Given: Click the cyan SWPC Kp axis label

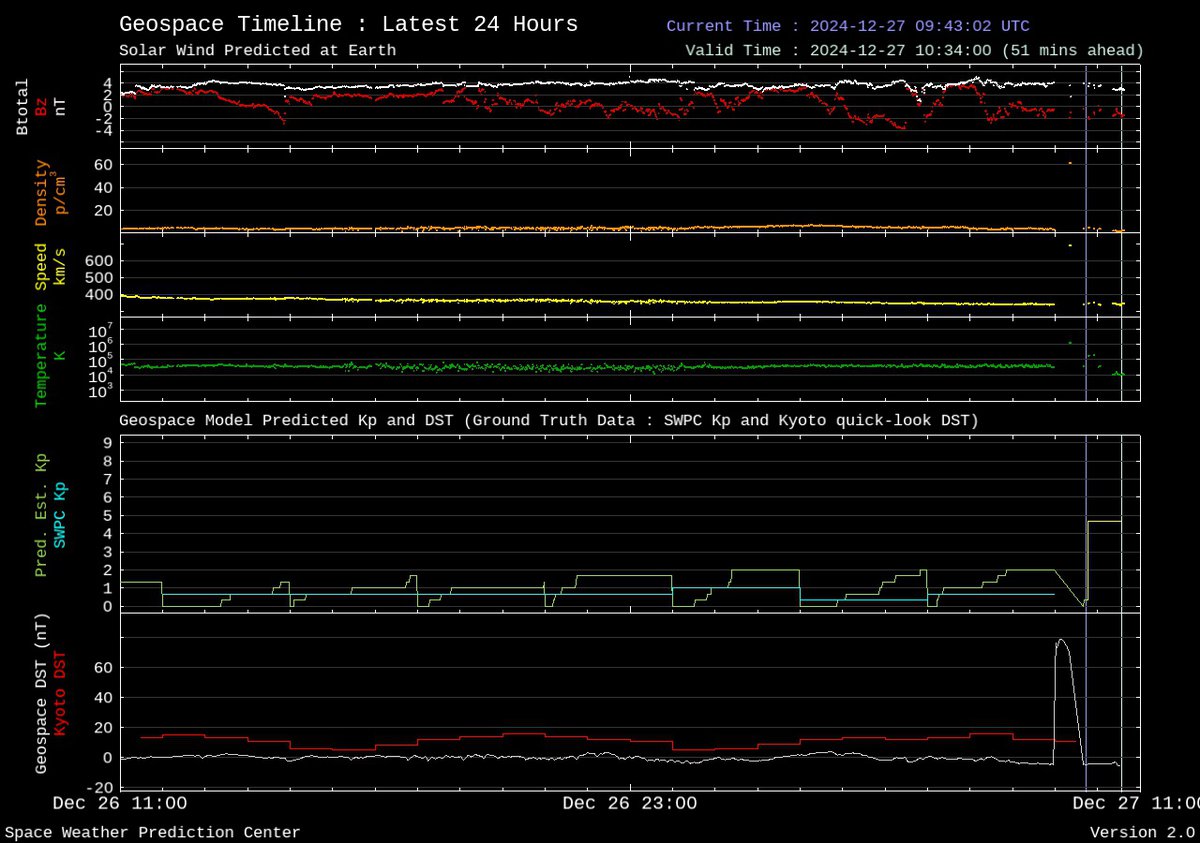Looking at the screenshot, I should click(60, 514).
